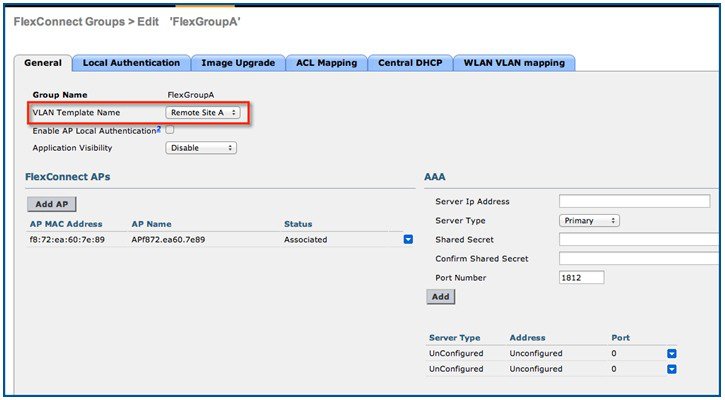This screenshot has height=400, width=725.
Task: Click the AAA section heading
Action: [x=435, y=177]
